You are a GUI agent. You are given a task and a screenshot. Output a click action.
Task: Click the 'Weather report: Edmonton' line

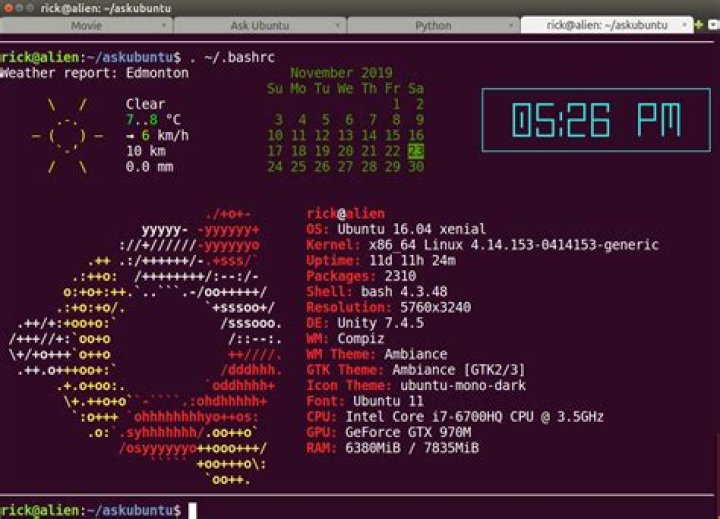[95, 73]
